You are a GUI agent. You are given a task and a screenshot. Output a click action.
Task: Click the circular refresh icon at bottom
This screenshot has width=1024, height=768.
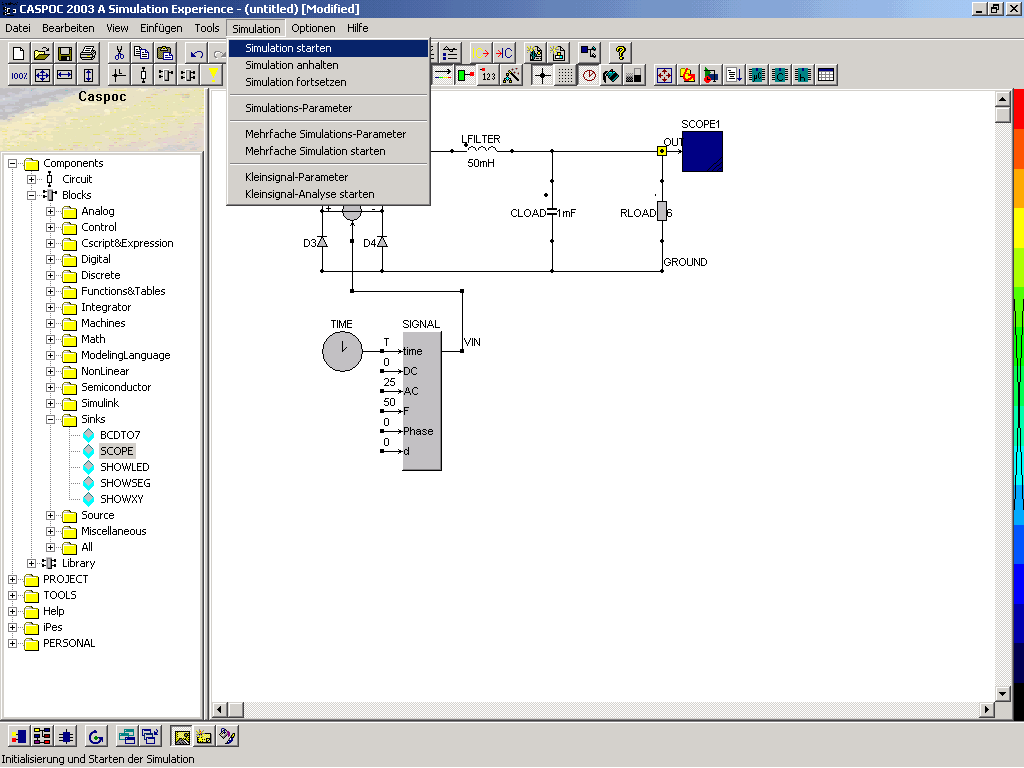(96, 736)
